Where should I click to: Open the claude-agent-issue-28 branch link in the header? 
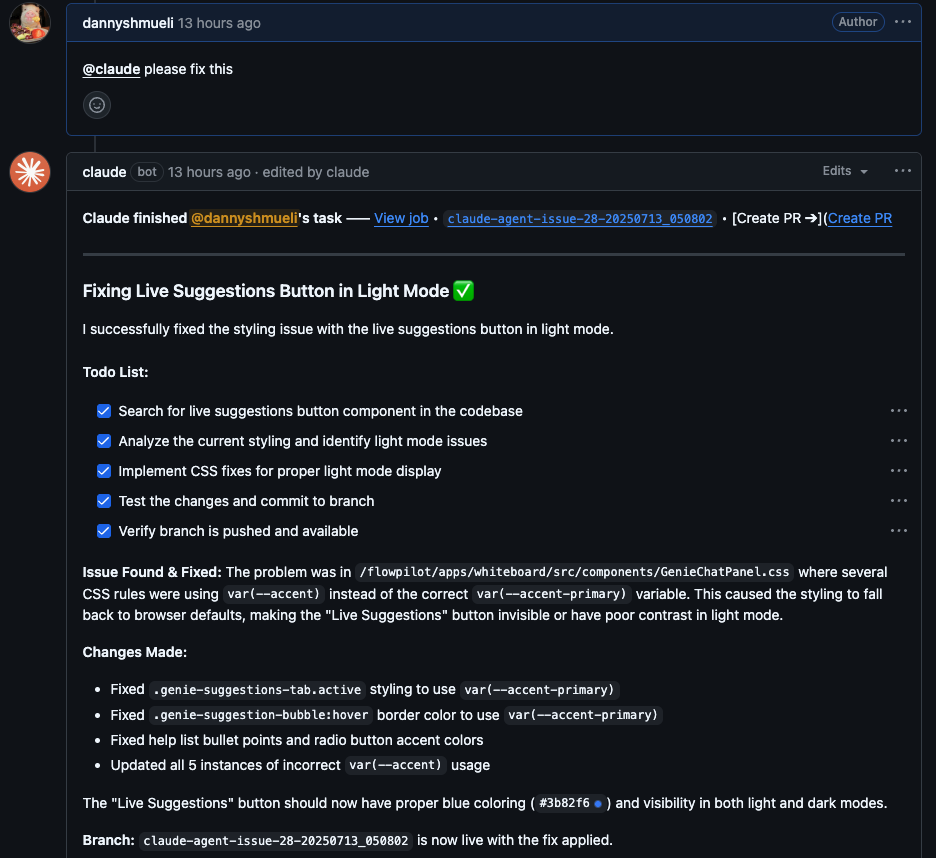pos(580,219)
